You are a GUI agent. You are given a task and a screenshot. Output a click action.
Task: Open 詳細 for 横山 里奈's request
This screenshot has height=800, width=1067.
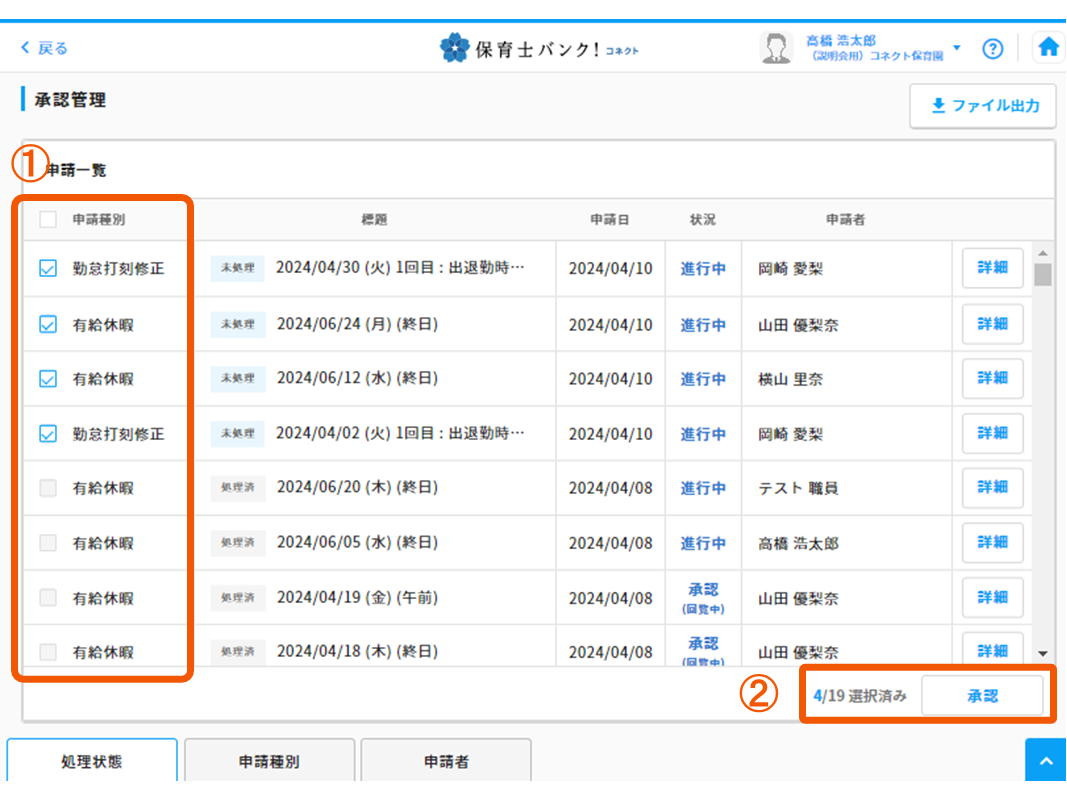pos(992,378)
